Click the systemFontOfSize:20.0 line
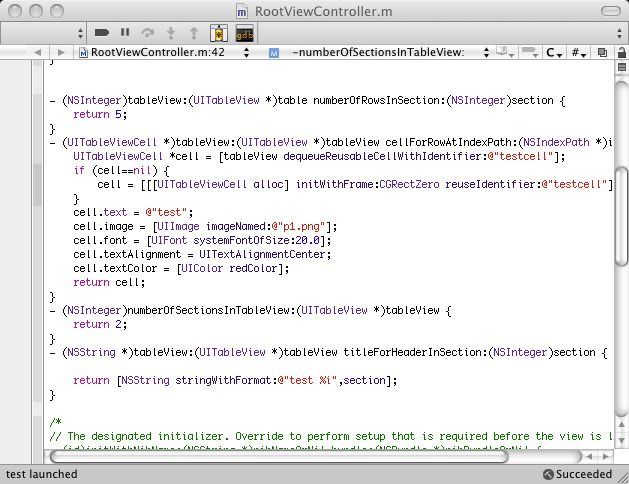This screenshot has height=484, width=629. 202,241
